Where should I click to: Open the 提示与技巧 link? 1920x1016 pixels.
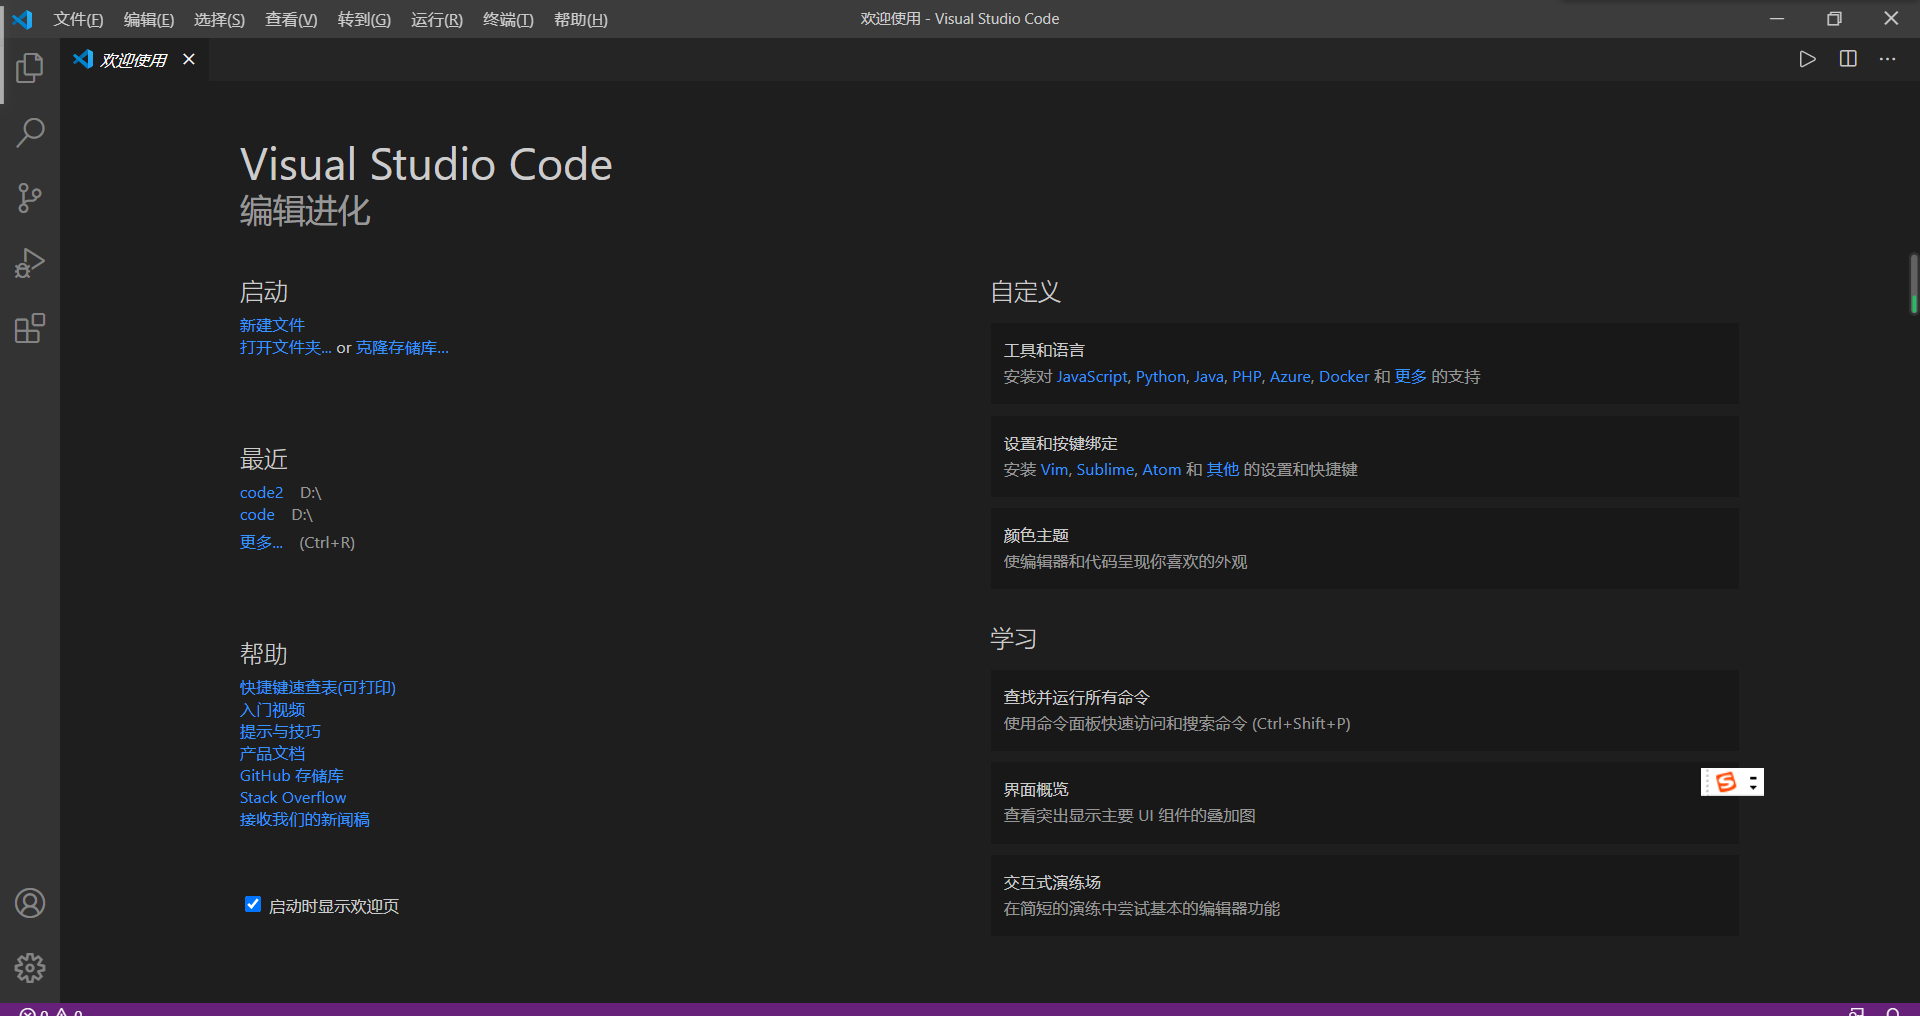pyautogui.click(x=280, y=731)
